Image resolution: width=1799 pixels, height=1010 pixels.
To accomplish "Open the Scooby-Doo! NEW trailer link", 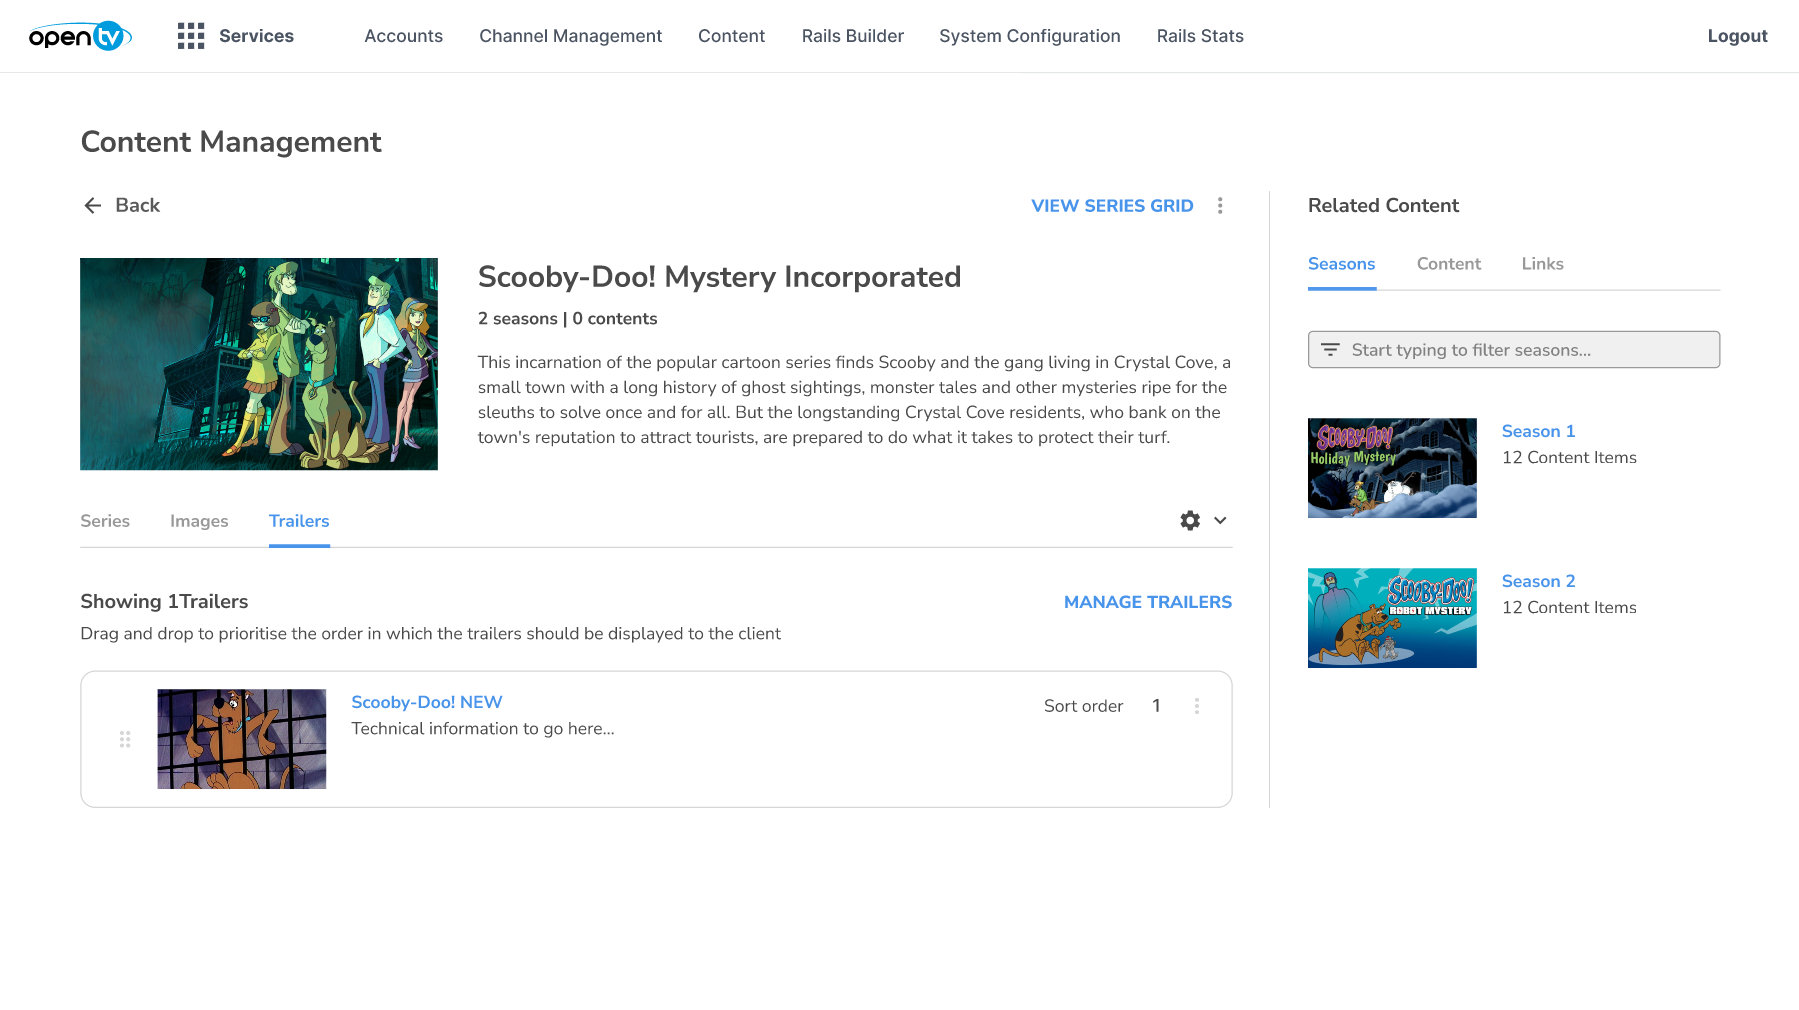I will click(x=427, y=702).
